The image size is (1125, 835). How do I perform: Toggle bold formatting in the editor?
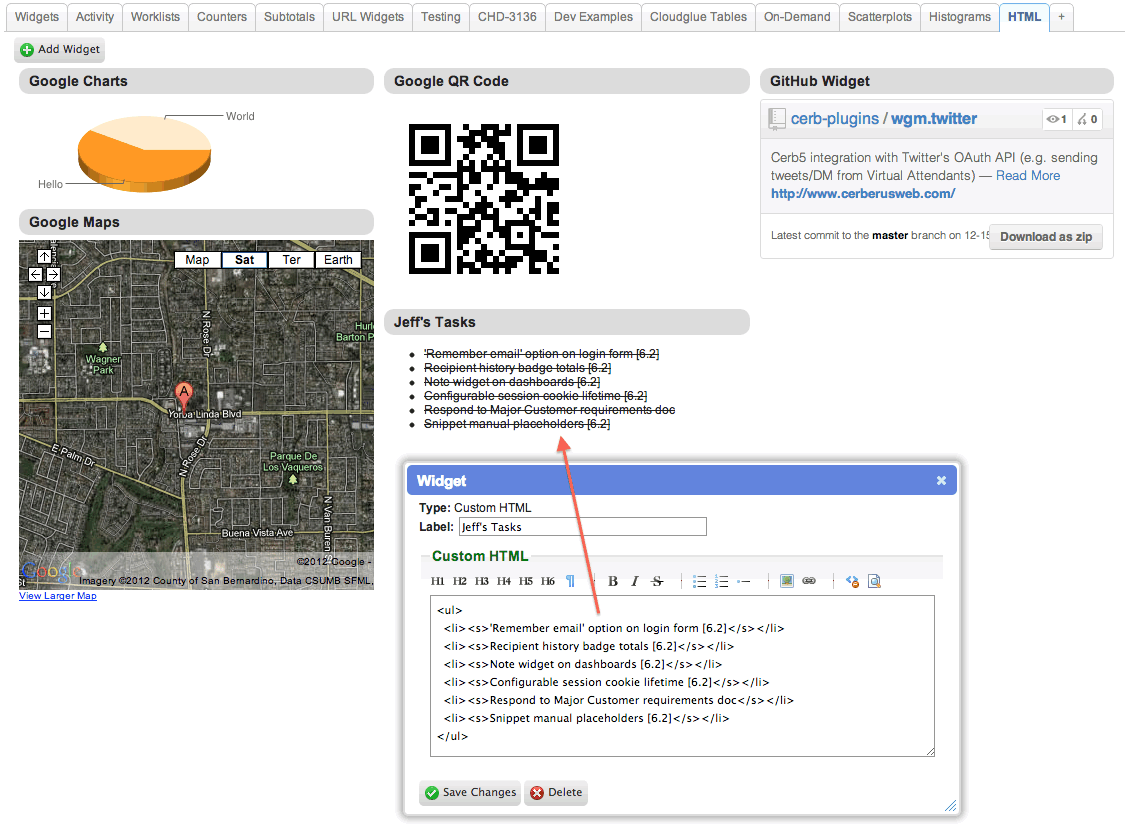pyautogui.click(x=613, y=581)
